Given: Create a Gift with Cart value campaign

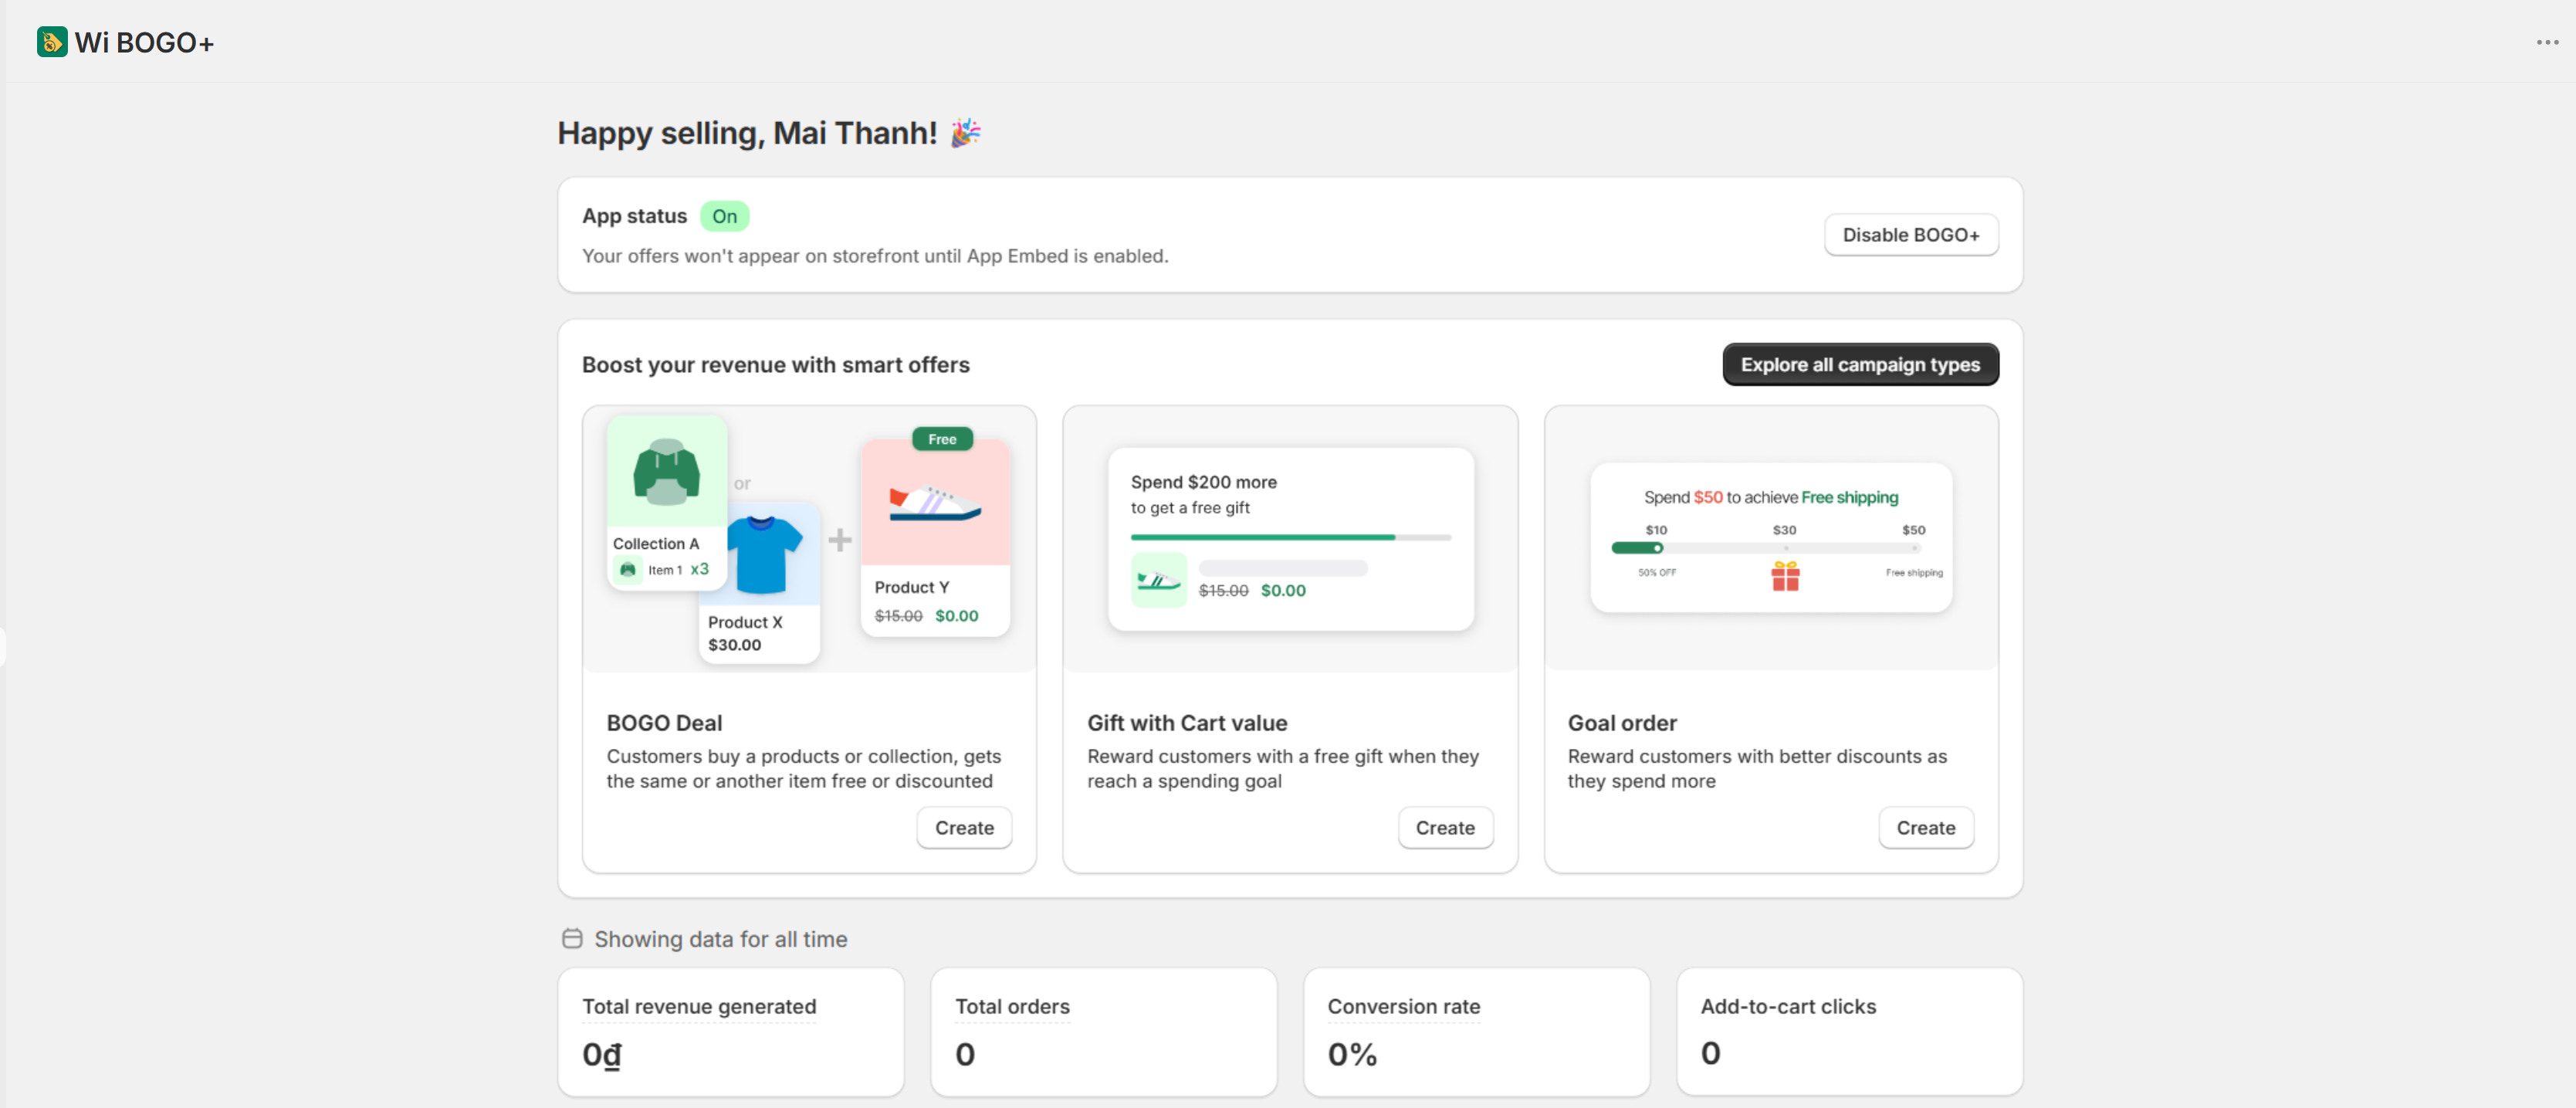Looking at the screenshot, I should [x=1445, y=828].
